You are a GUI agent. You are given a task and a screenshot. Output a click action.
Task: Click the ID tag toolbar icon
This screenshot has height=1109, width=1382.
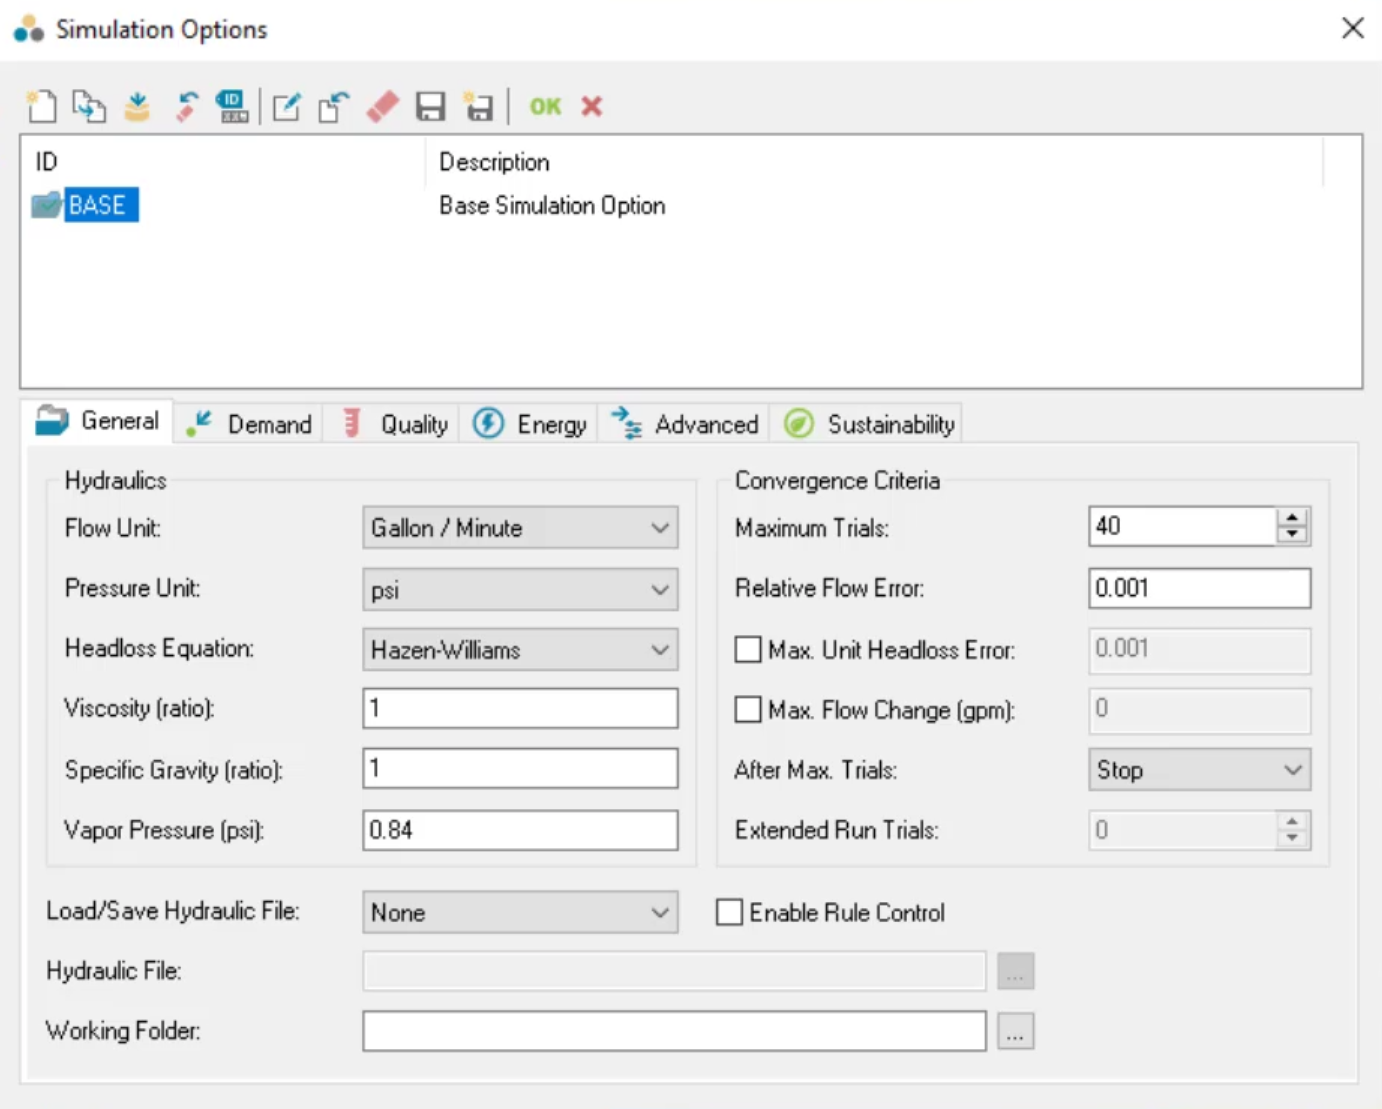click(x=233, y=106)
